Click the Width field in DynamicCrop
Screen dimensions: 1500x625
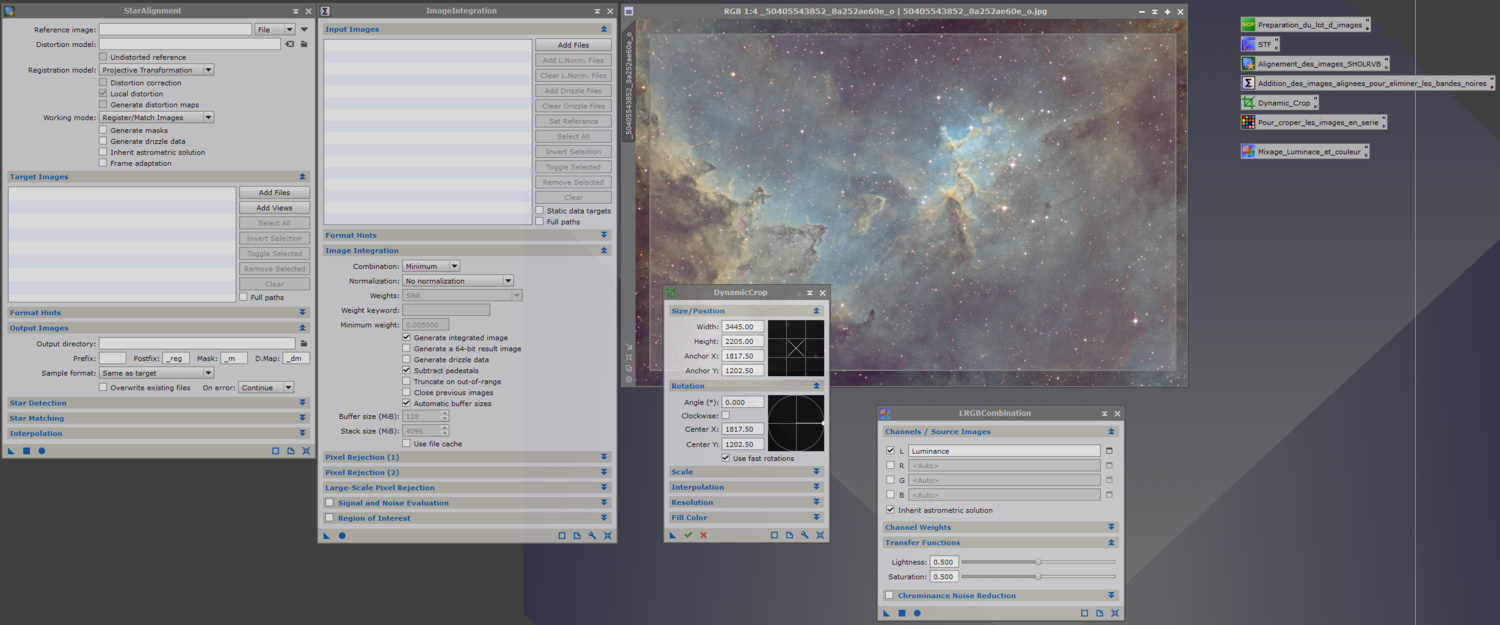pos(743,327)
